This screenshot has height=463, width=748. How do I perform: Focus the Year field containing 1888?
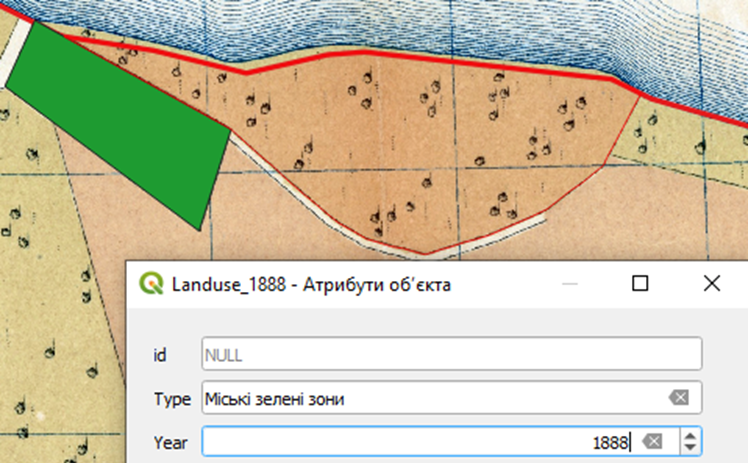click(x=420, y=441)
